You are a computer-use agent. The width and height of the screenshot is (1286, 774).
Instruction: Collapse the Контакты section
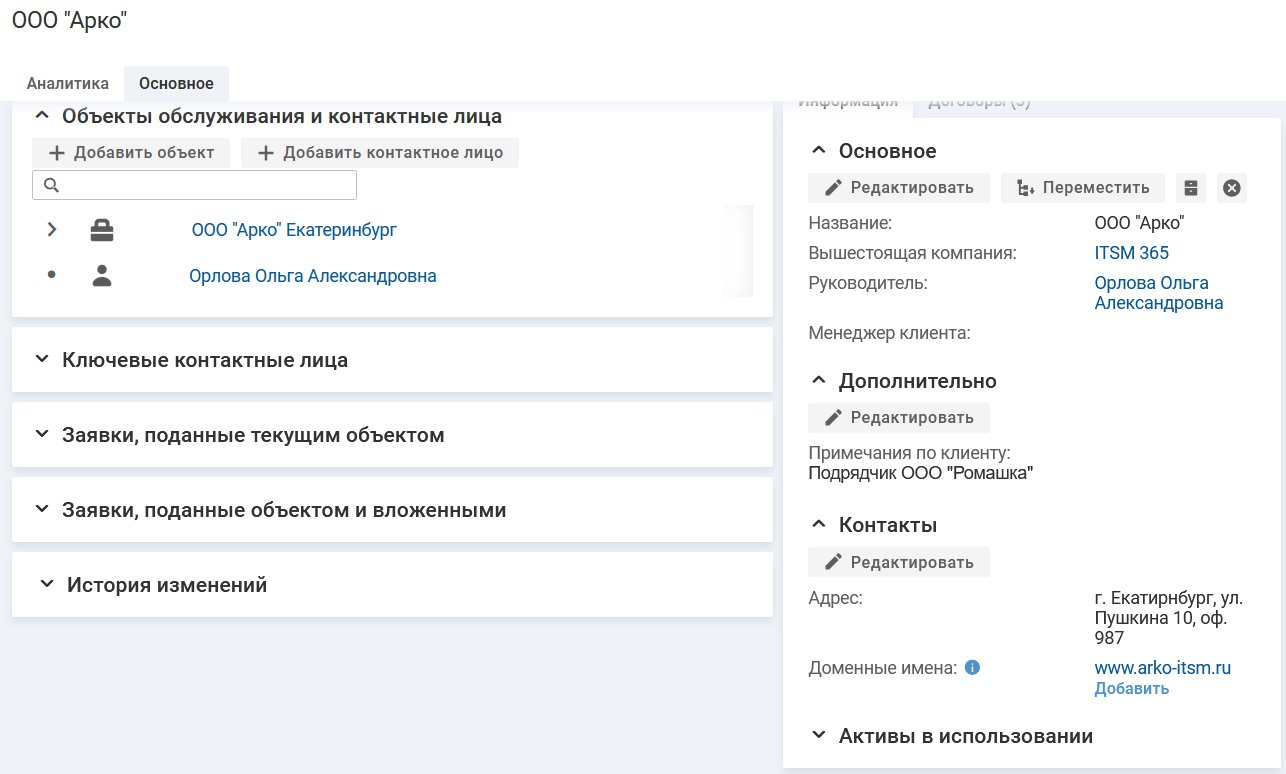(819, 525)
